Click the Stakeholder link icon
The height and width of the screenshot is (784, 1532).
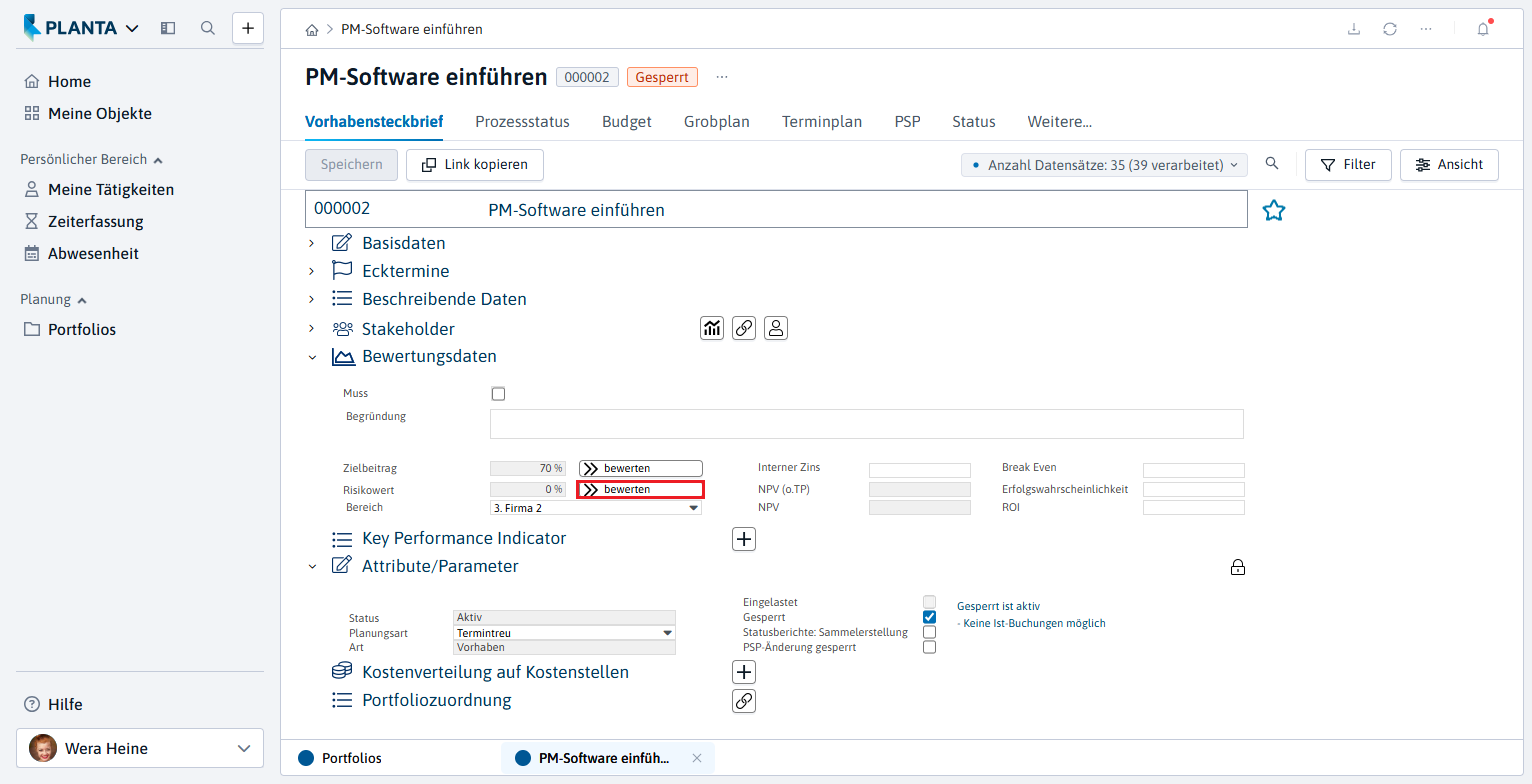tap(744, 328)
